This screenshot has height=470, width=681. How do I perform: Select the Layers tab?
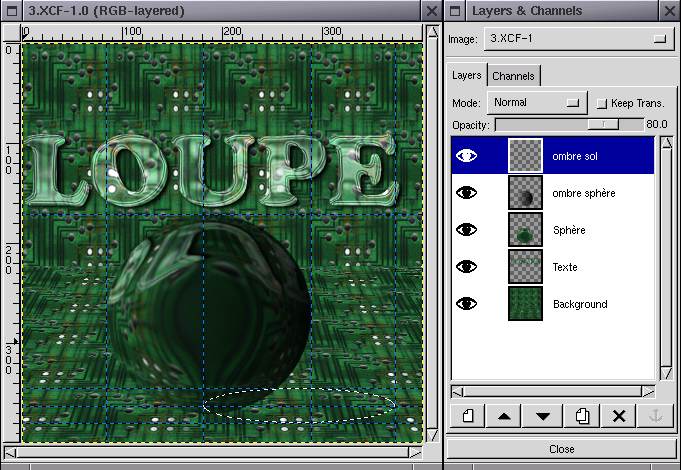(x=467, y=75)
